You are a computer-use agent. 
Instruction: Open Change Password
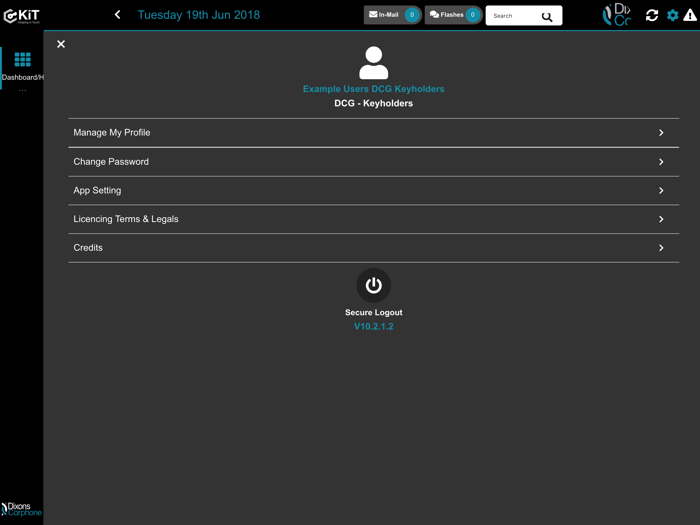pos(374,162)
